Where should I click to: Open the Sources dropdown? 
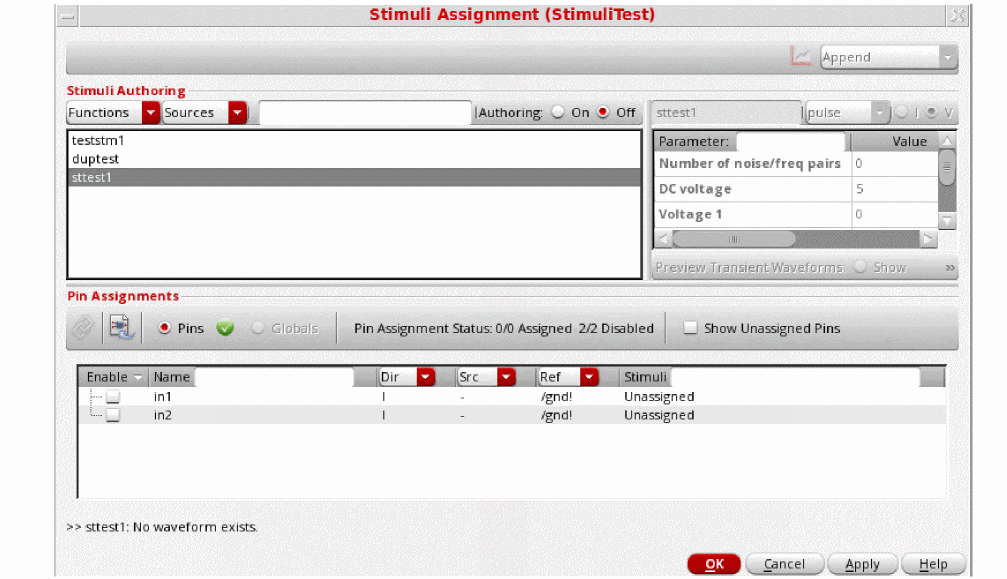pyautogui.click(x=238, y=112)
